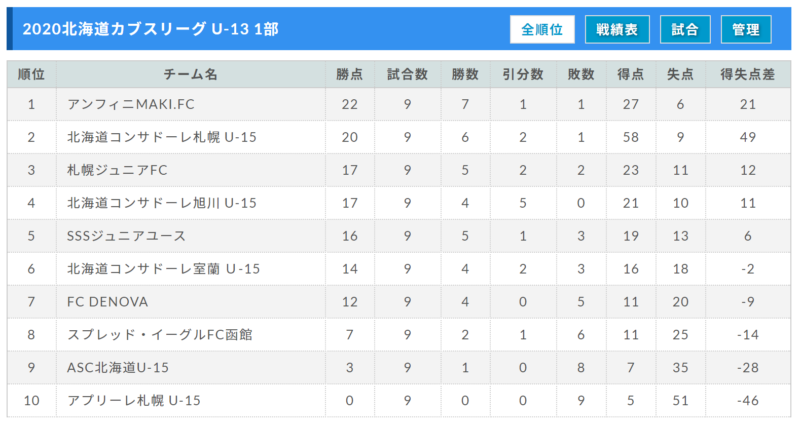Click 北海道コンサドーレ旭川 U-15 team name
Image resolution: width=800 pixels, height=427 pixels.
(162, 203)
